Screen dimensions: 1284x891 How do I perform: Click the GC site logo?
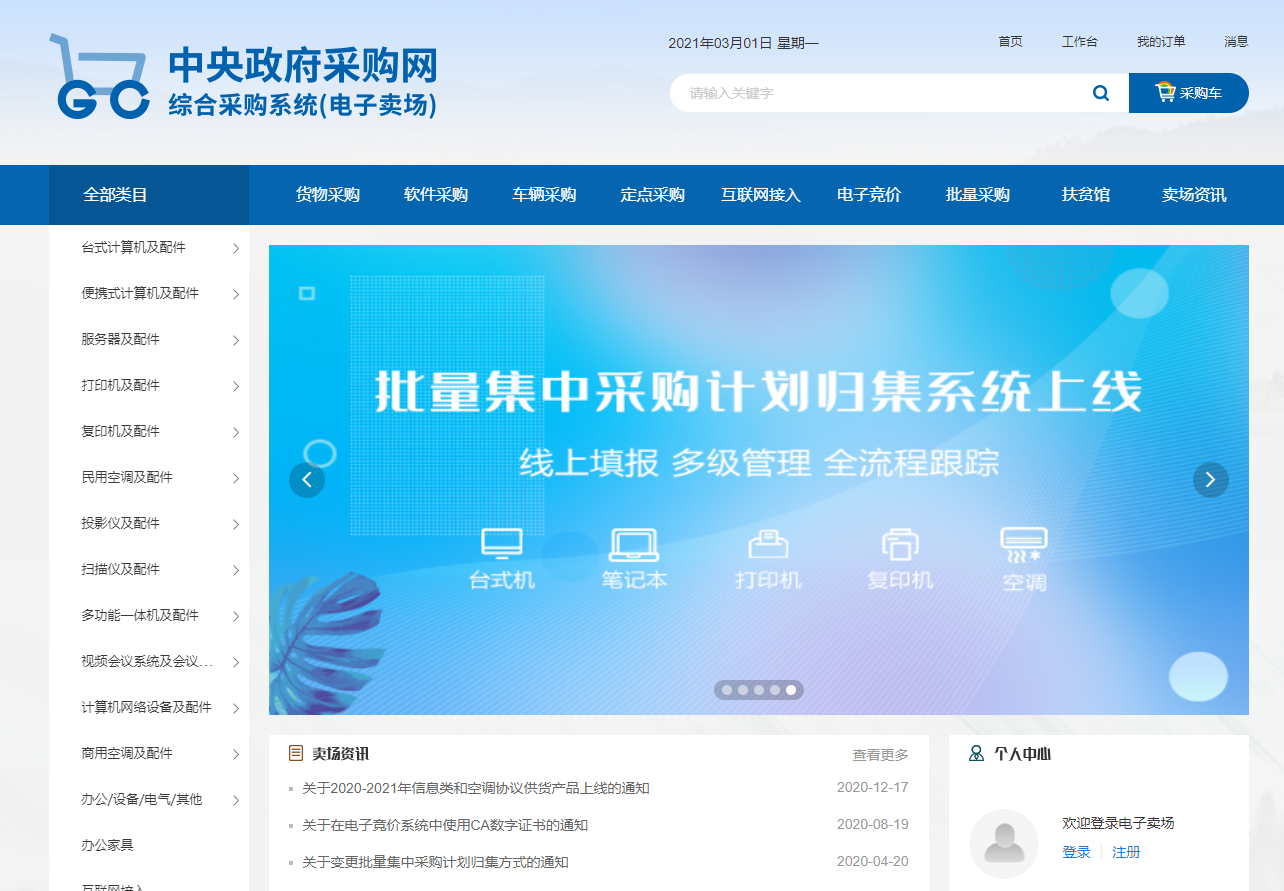click(x=100, y=77)
